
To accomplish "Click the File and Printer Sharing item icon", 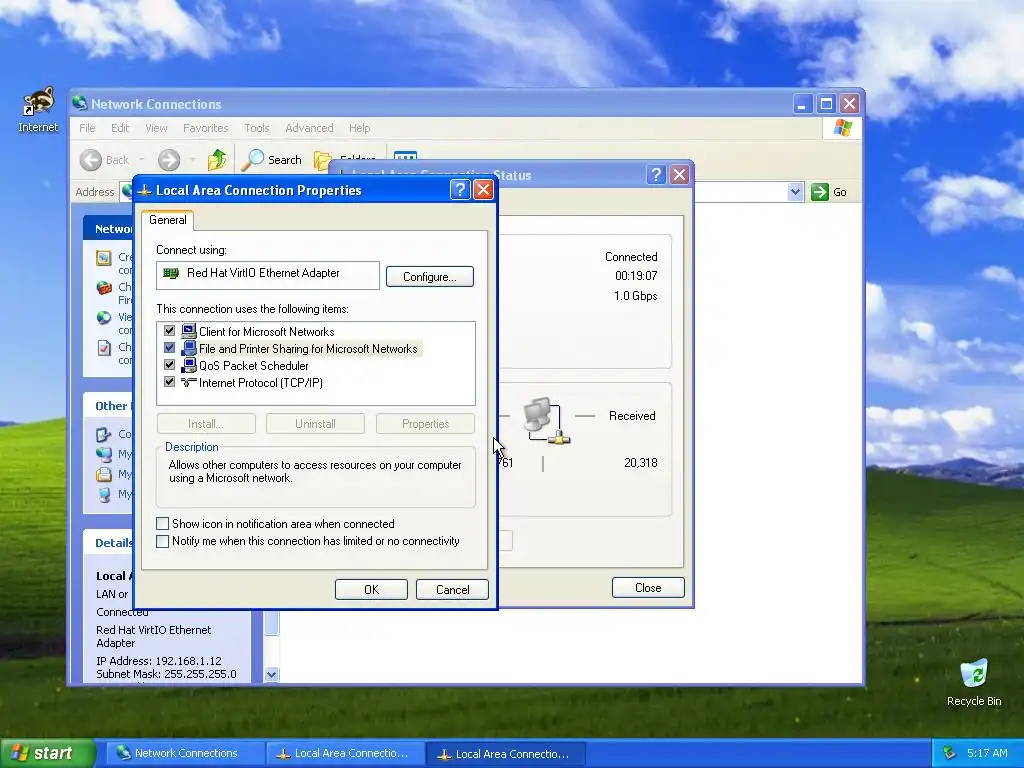I will pyautogui.click(x=189, y=348).
